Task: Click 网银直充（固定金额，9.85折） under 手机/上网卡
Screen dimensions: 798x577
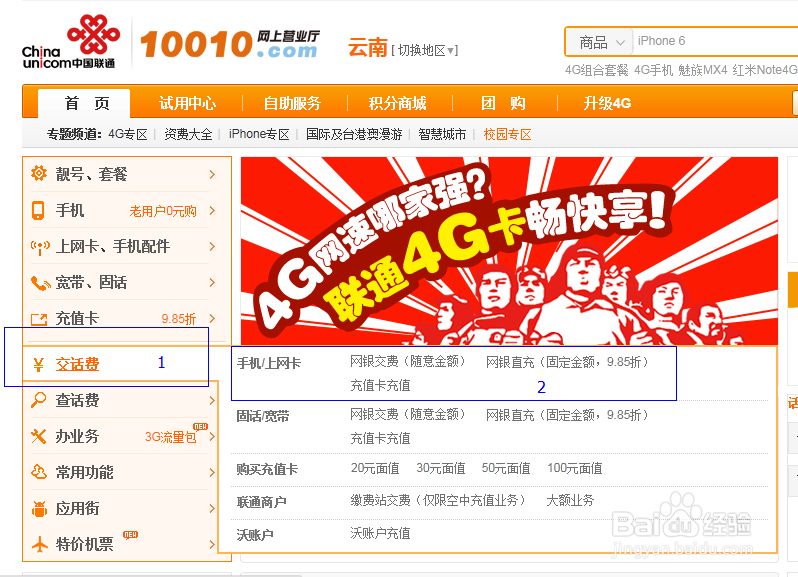Action: pyautogui.click(x=567, y=362)
